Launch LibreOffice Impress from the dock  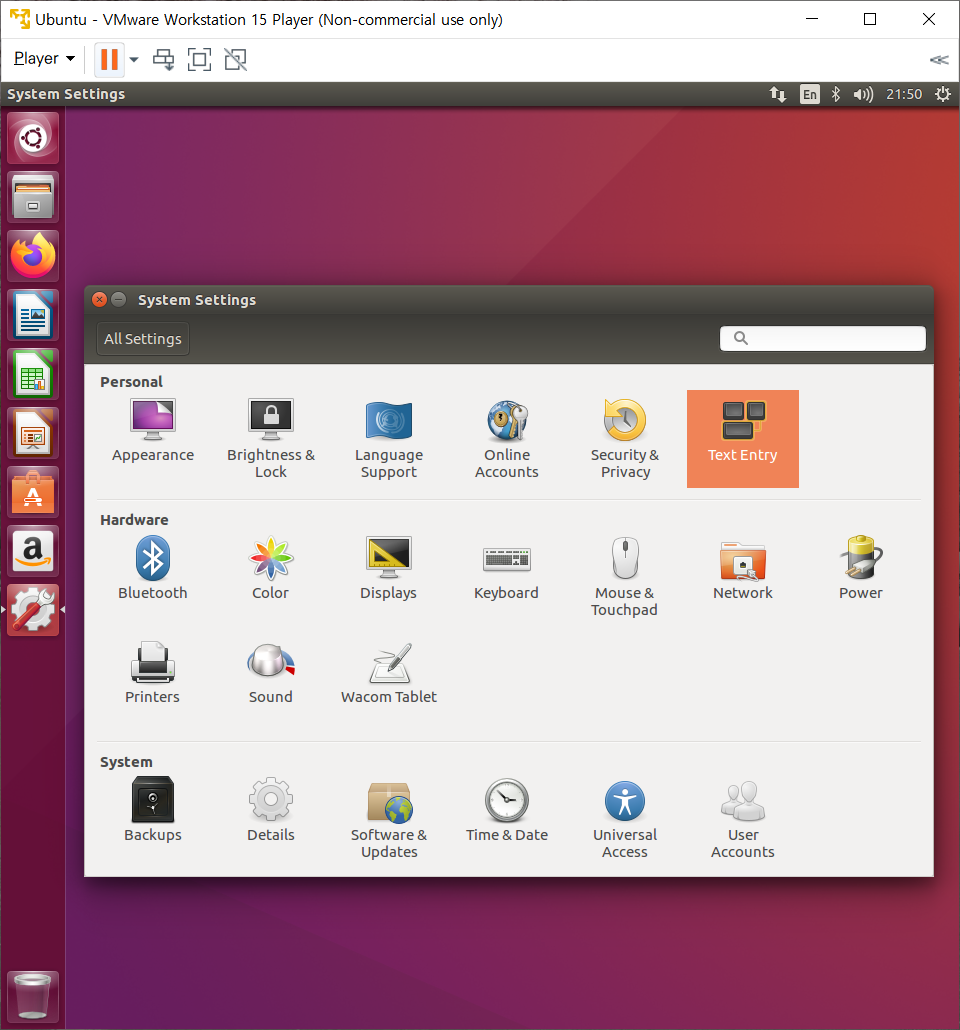click(x=33, y=434)
